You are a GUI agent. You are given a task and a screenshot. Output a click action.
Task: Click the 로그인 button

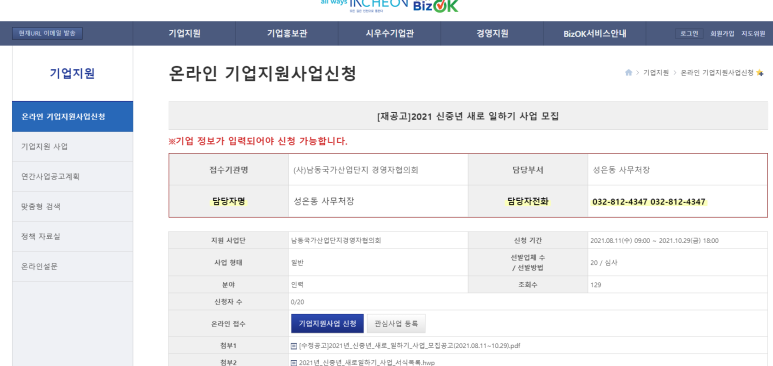click(689, 34)
